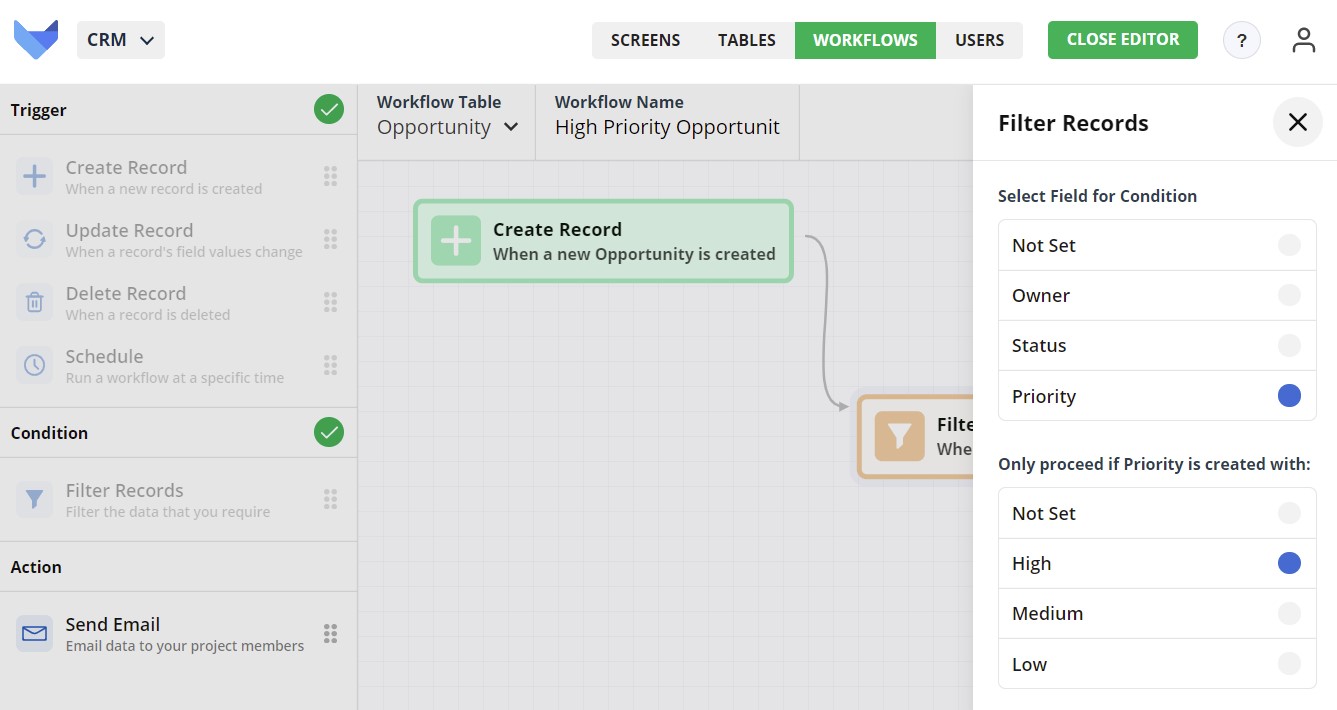Choose High as the priority value
1337x710 pixels.
pos(1157,563)
